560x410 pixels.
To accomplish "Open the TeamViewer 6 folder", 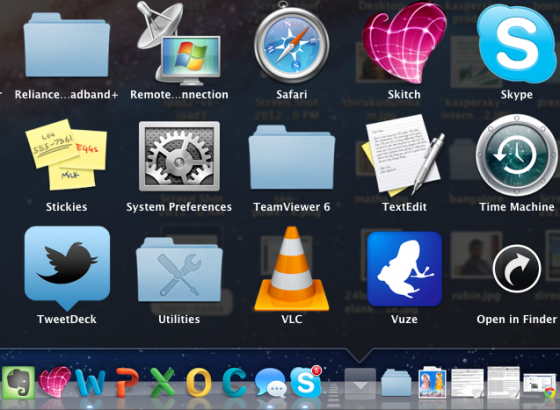I will tap(291, 158).
